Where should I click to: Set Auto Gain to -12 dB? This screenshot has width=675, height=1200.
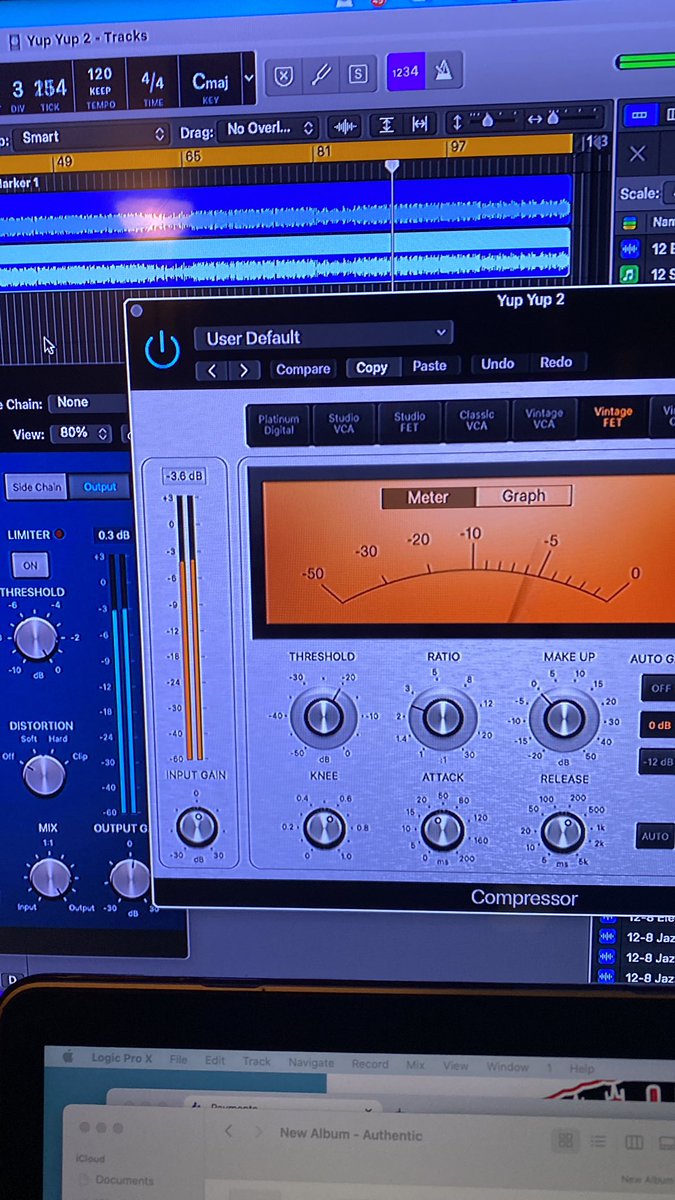click(657, 762)
